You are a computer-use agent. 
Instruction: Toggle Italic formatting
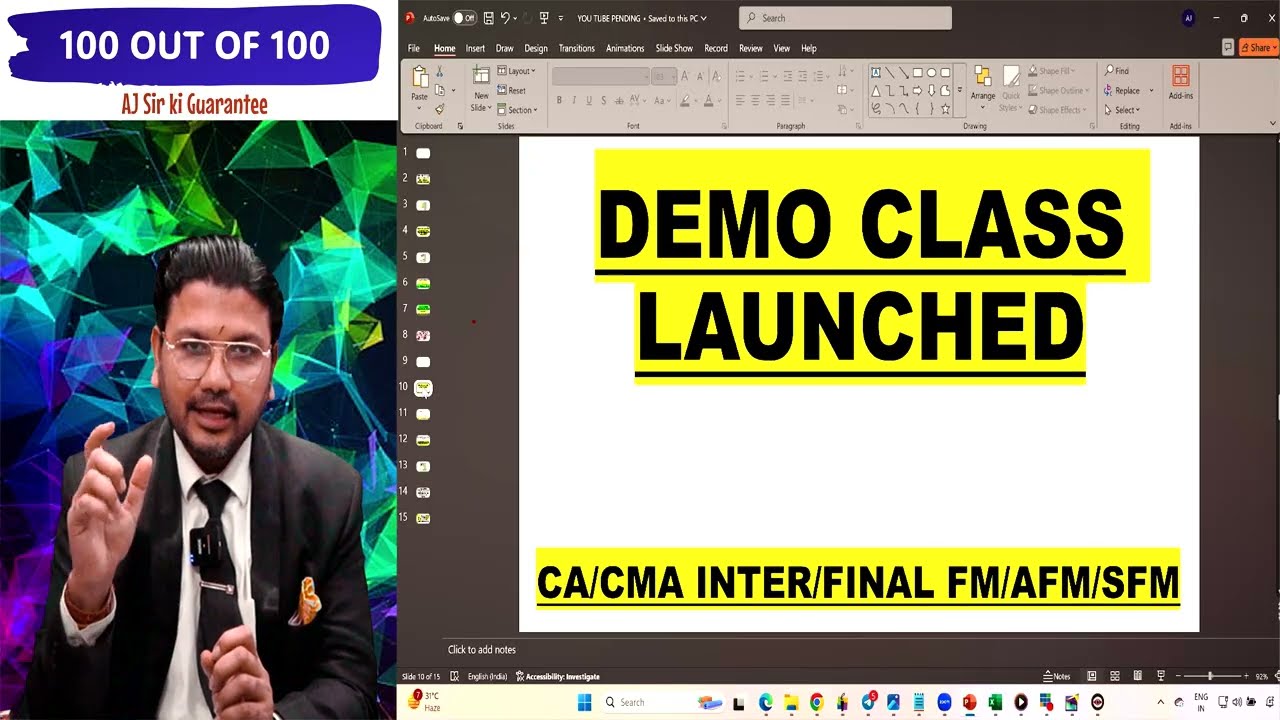click(x=574, y=100)
